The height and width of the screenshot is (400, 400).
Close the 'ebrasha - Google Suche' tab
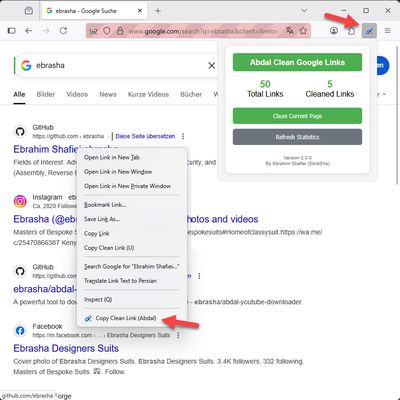[x=140, y=11]
